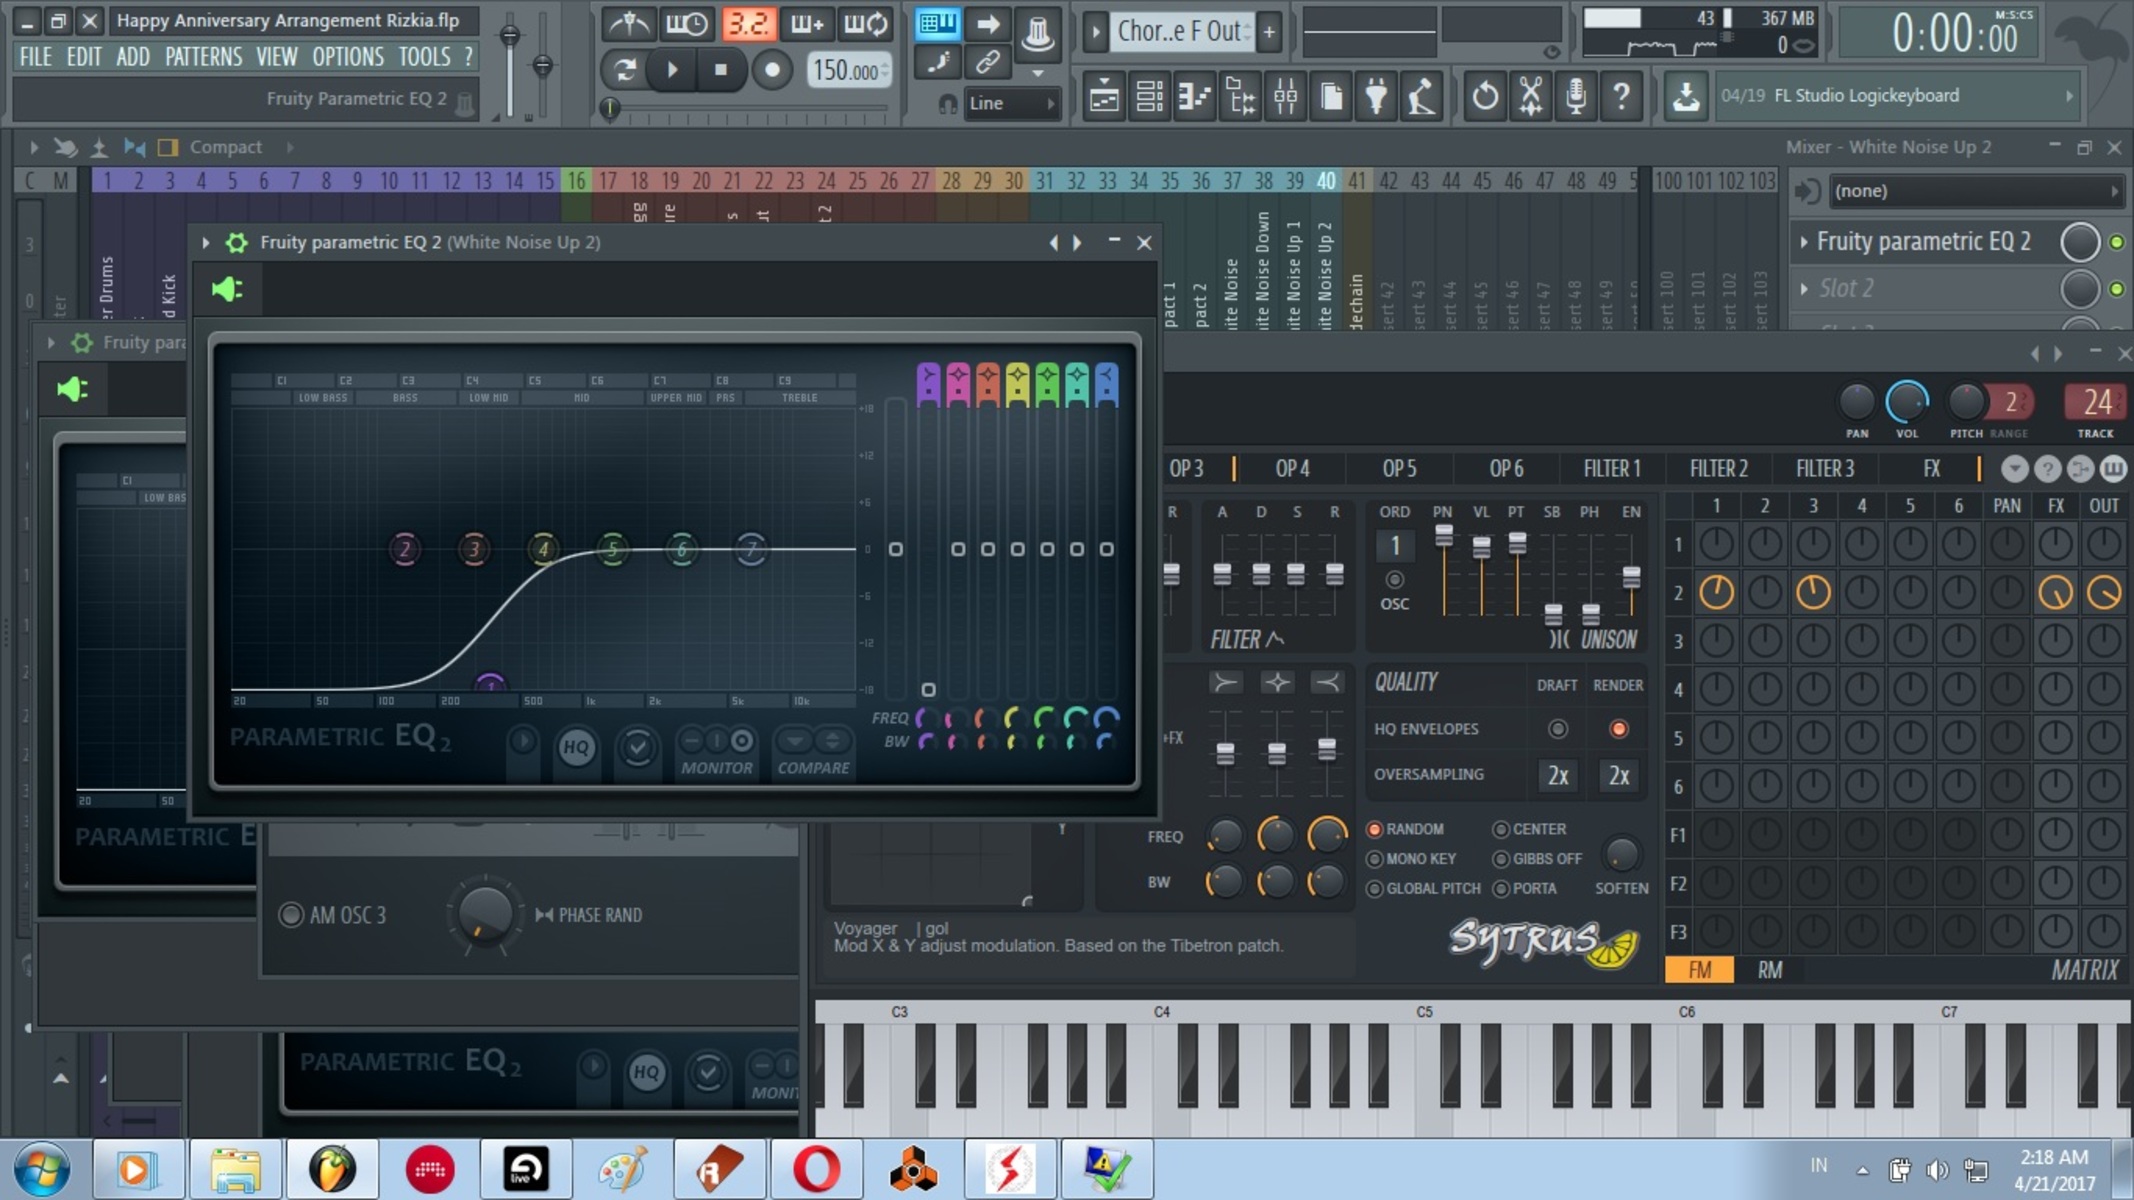Click the Stop button
The image size is (2134, 1200).
pyautogui.click(x=720, y=70)
